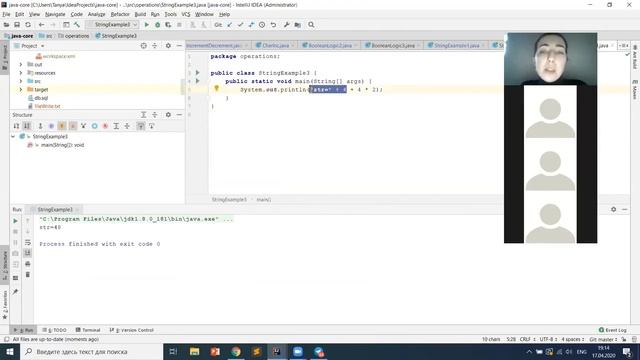Click Git master branch in status bar
Screen dimensions: 640x360
coord(603,339)
